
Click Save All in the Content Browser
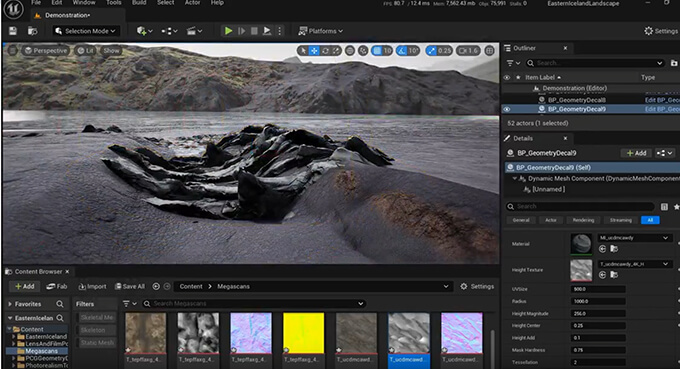(130, 287)
